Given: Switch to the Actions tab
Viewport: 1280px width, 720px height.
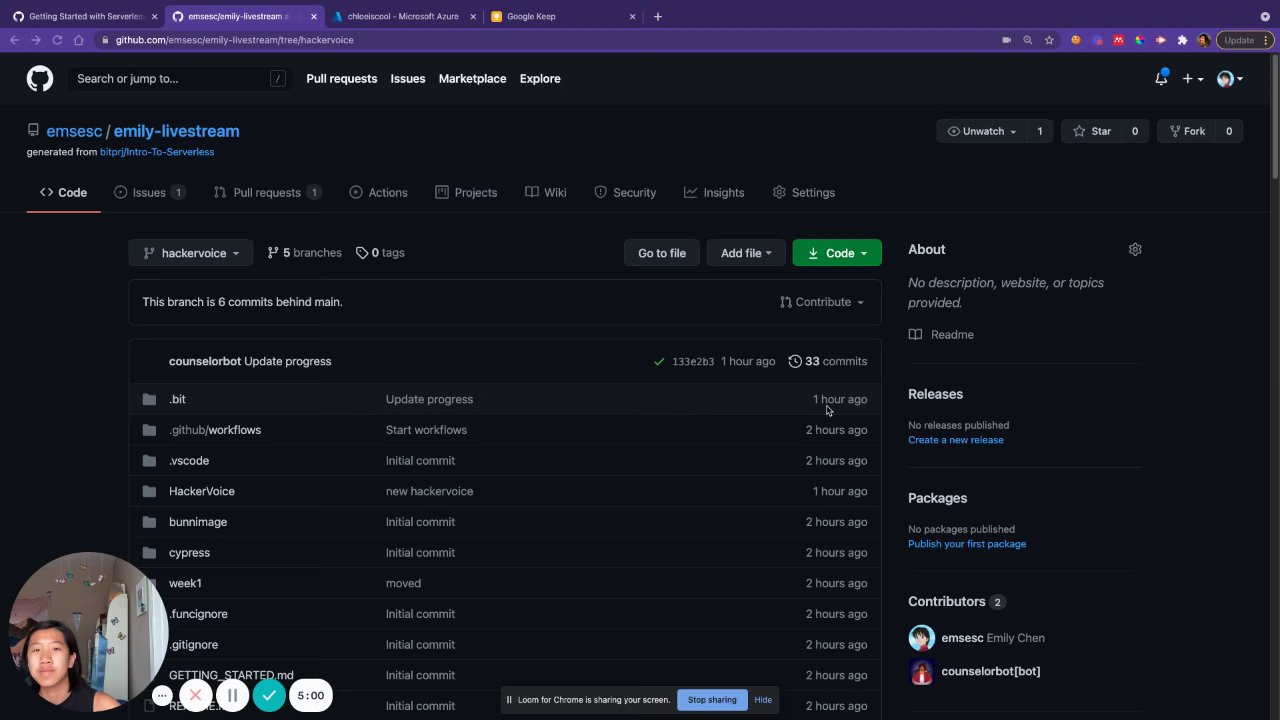Looking at the screenshot, I should (x=378, y=192).
